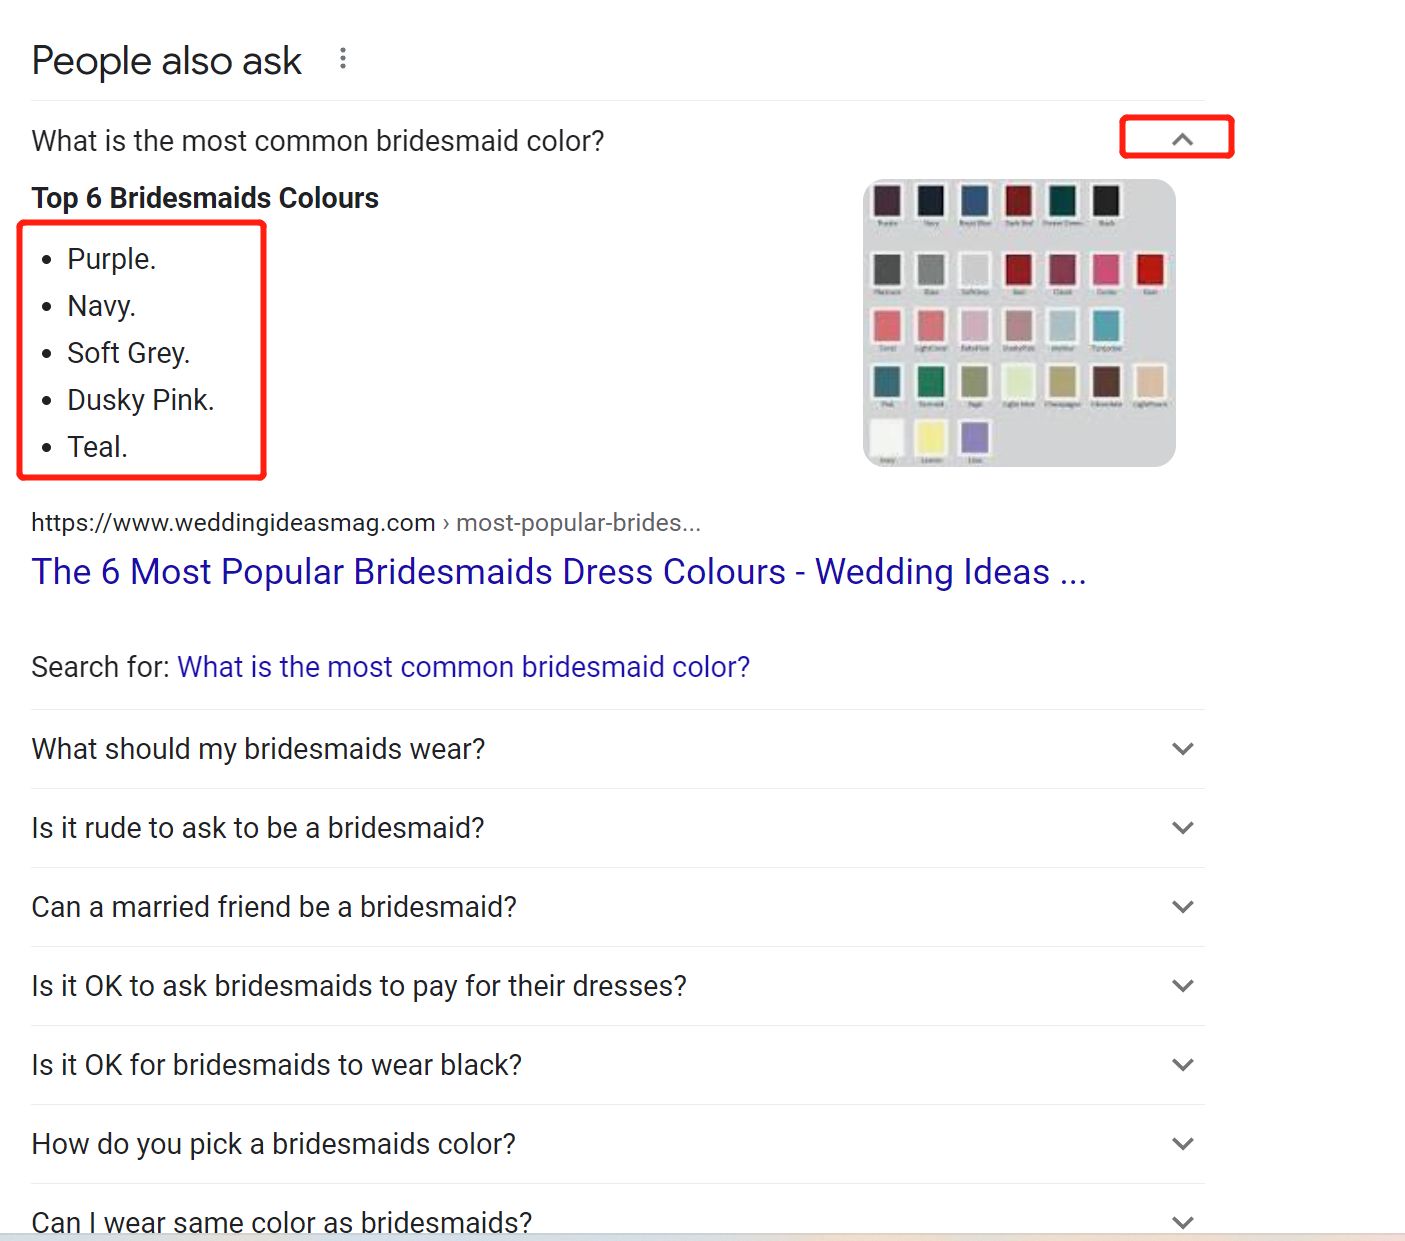This screenshot has width=1405, height=1241.
Task: Click the lilac swatch in the color chart
Action: point(974,438)
